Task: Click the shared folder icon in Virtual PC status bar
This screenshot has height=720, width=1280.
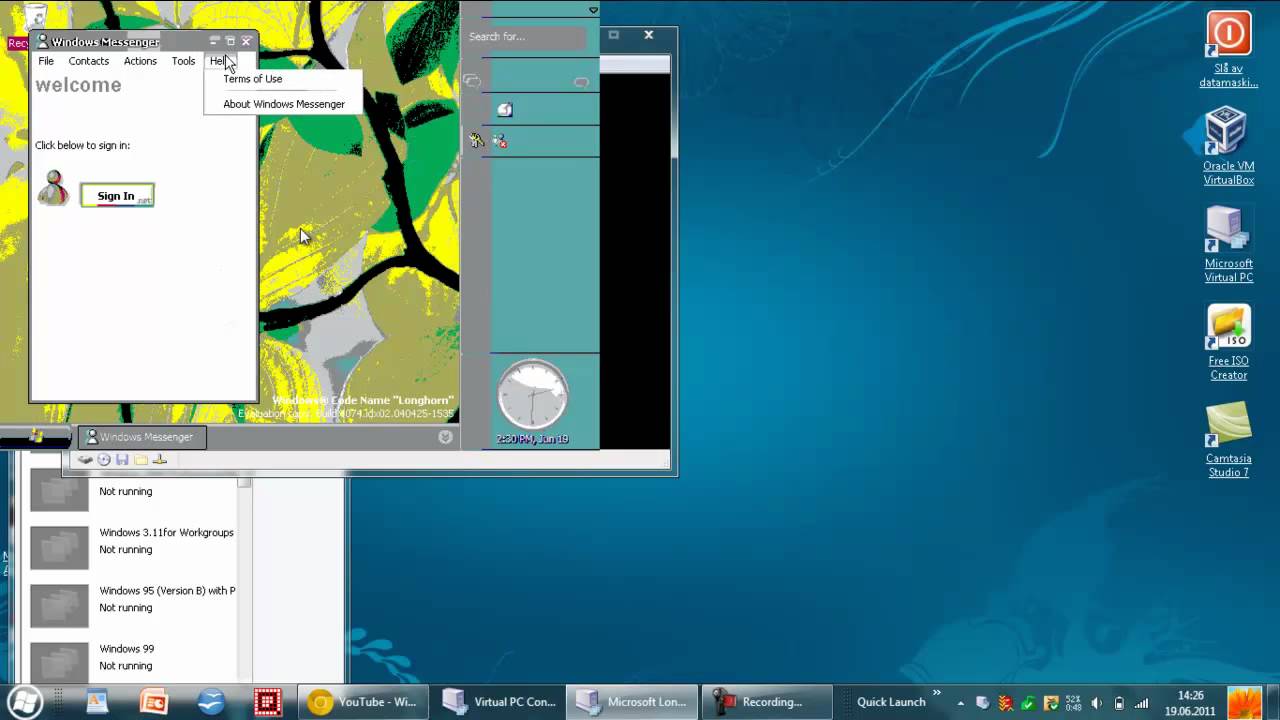Action: tap(141, 460)
